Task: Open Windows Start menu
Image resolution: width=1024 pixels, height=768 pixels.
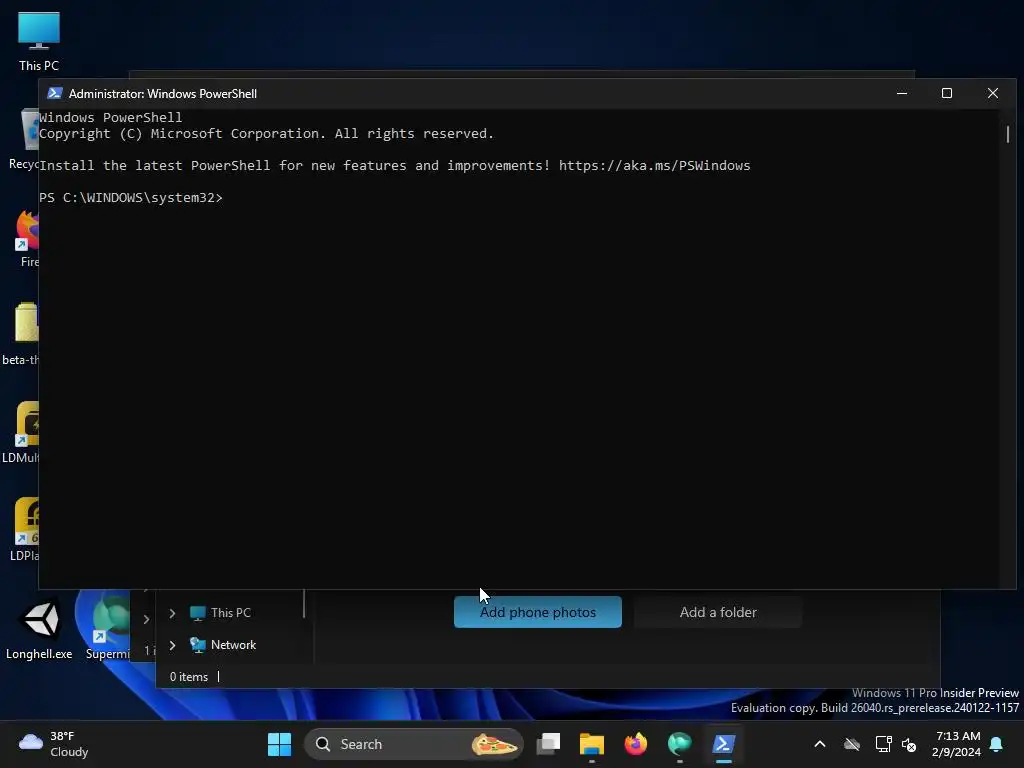Action: [280, 744]
